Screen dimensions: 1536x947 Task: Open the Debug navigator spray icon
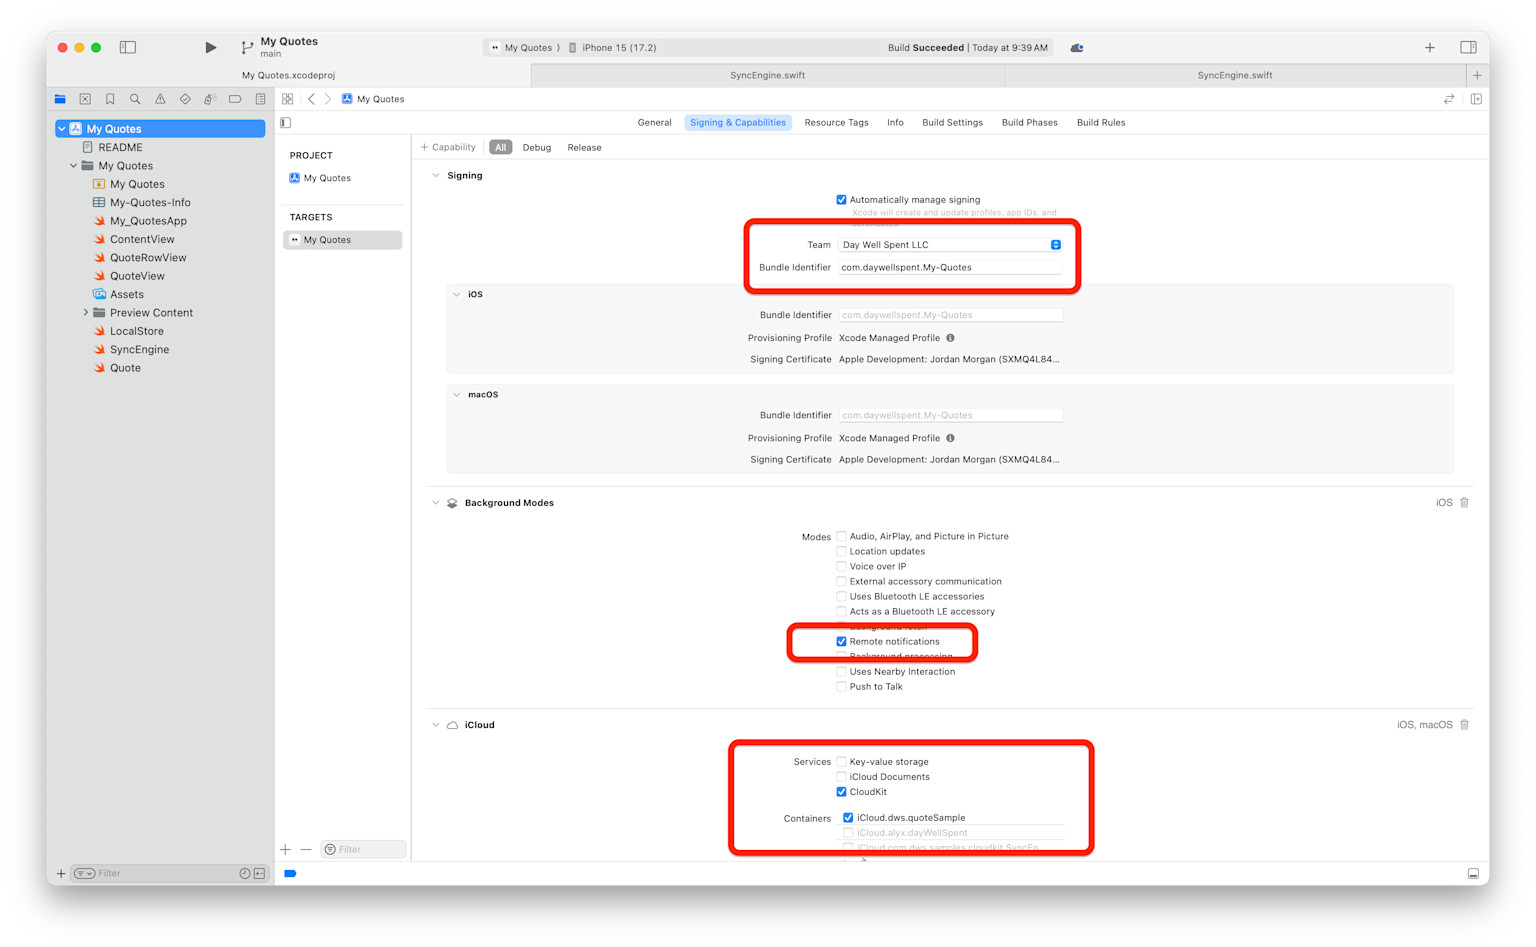click(210, 99)
